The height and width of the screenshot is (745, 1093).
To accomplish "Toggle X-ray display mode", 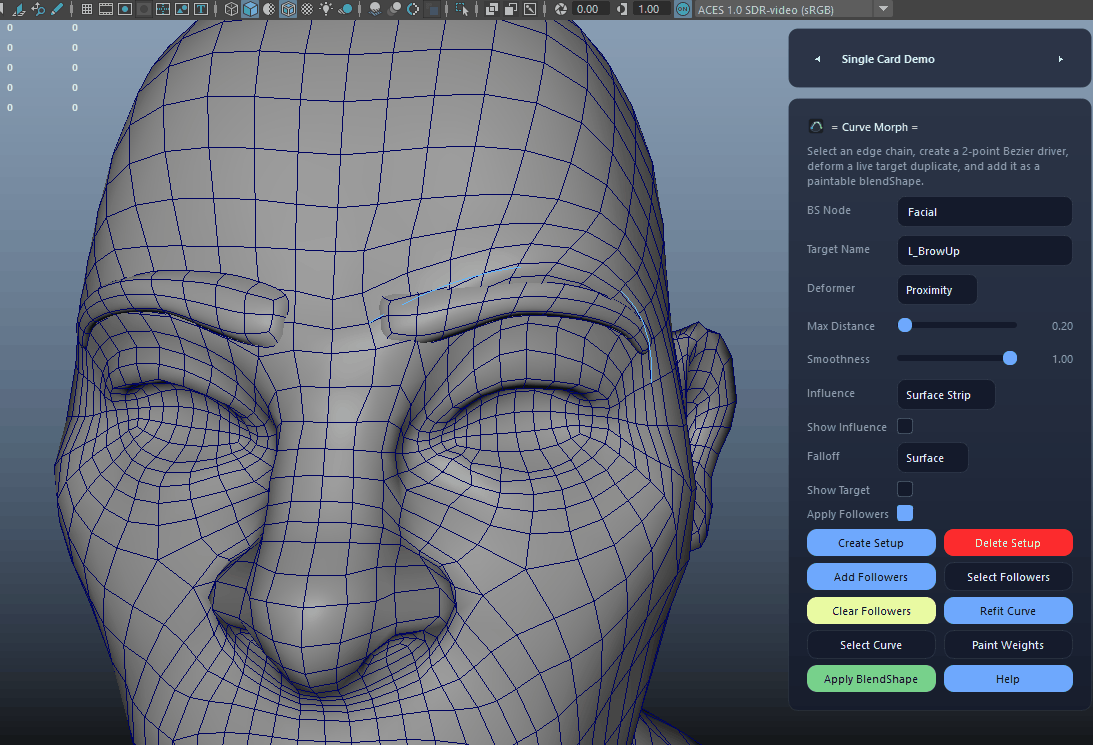I will click(x=492, y=9).
